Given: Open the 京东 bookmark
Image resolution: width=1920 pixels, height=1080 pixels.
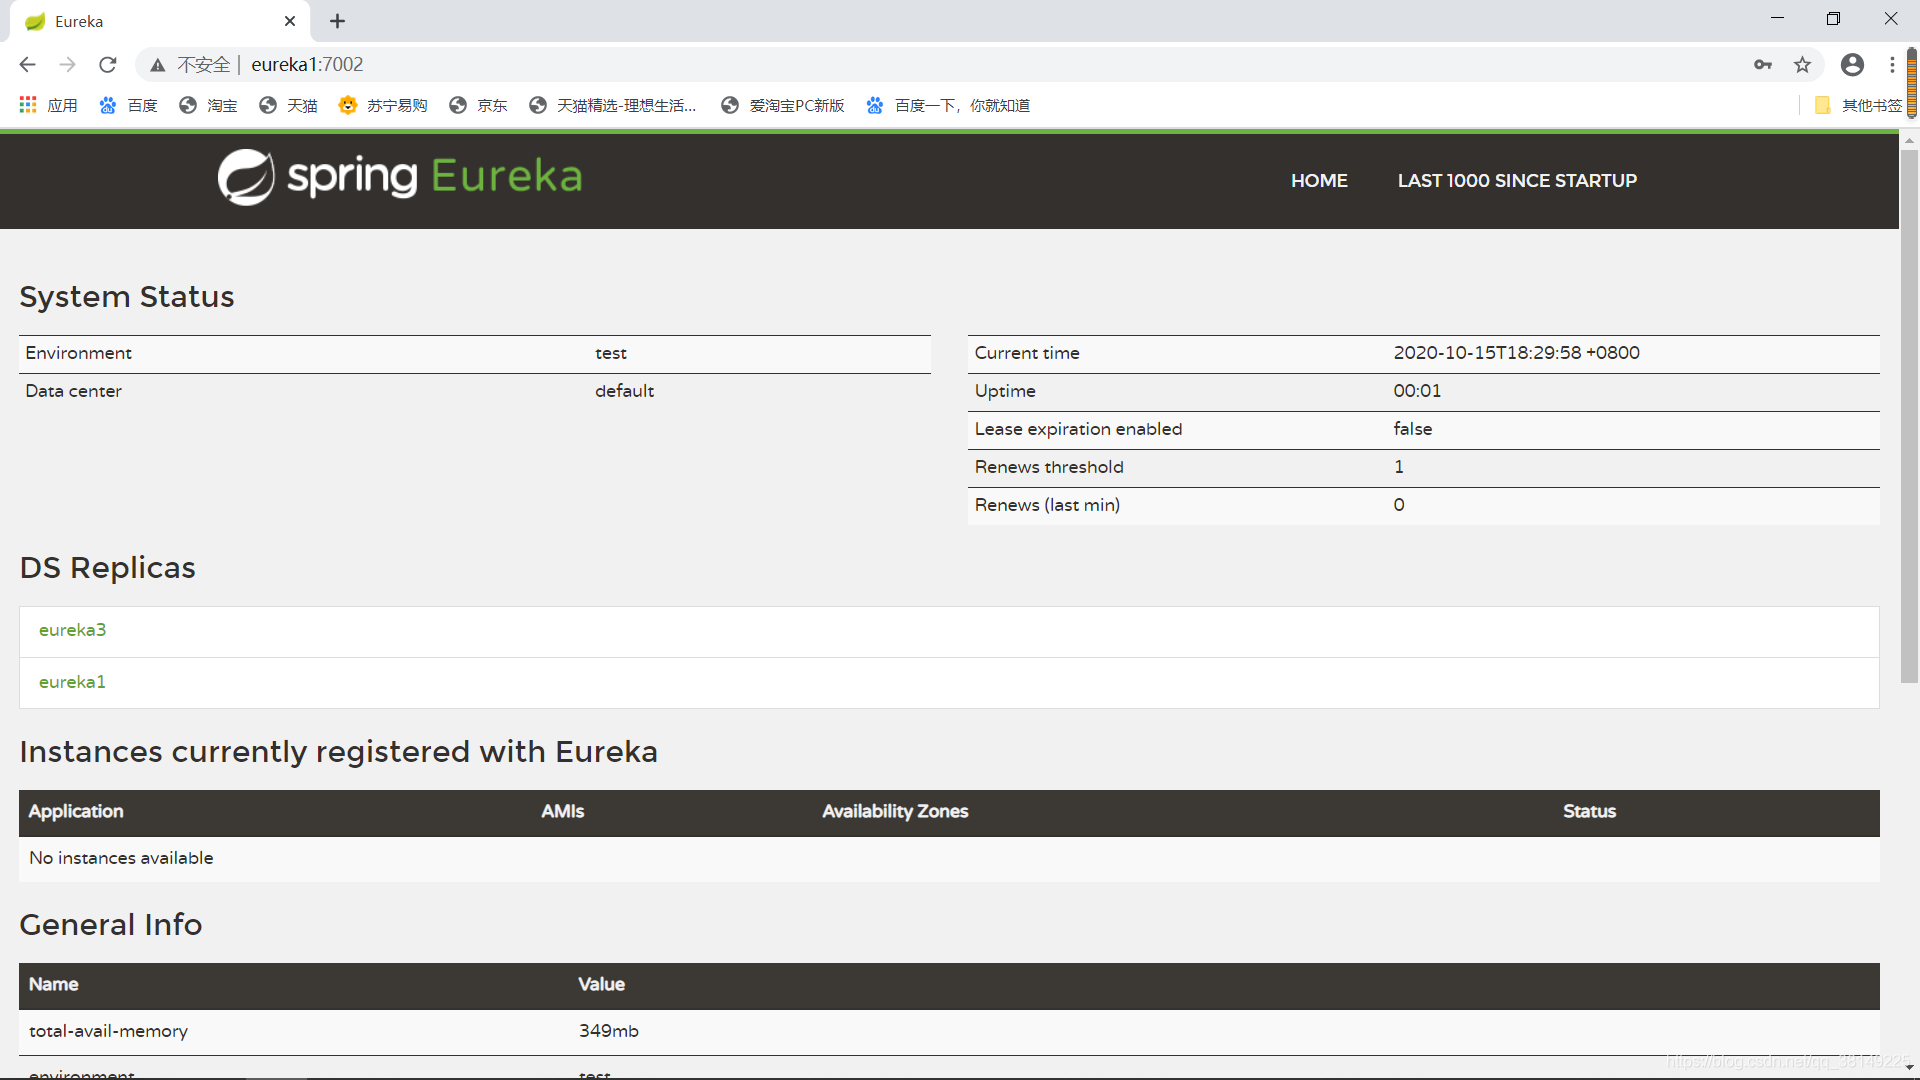Looking at the screenshot, I should coord(478,105).
